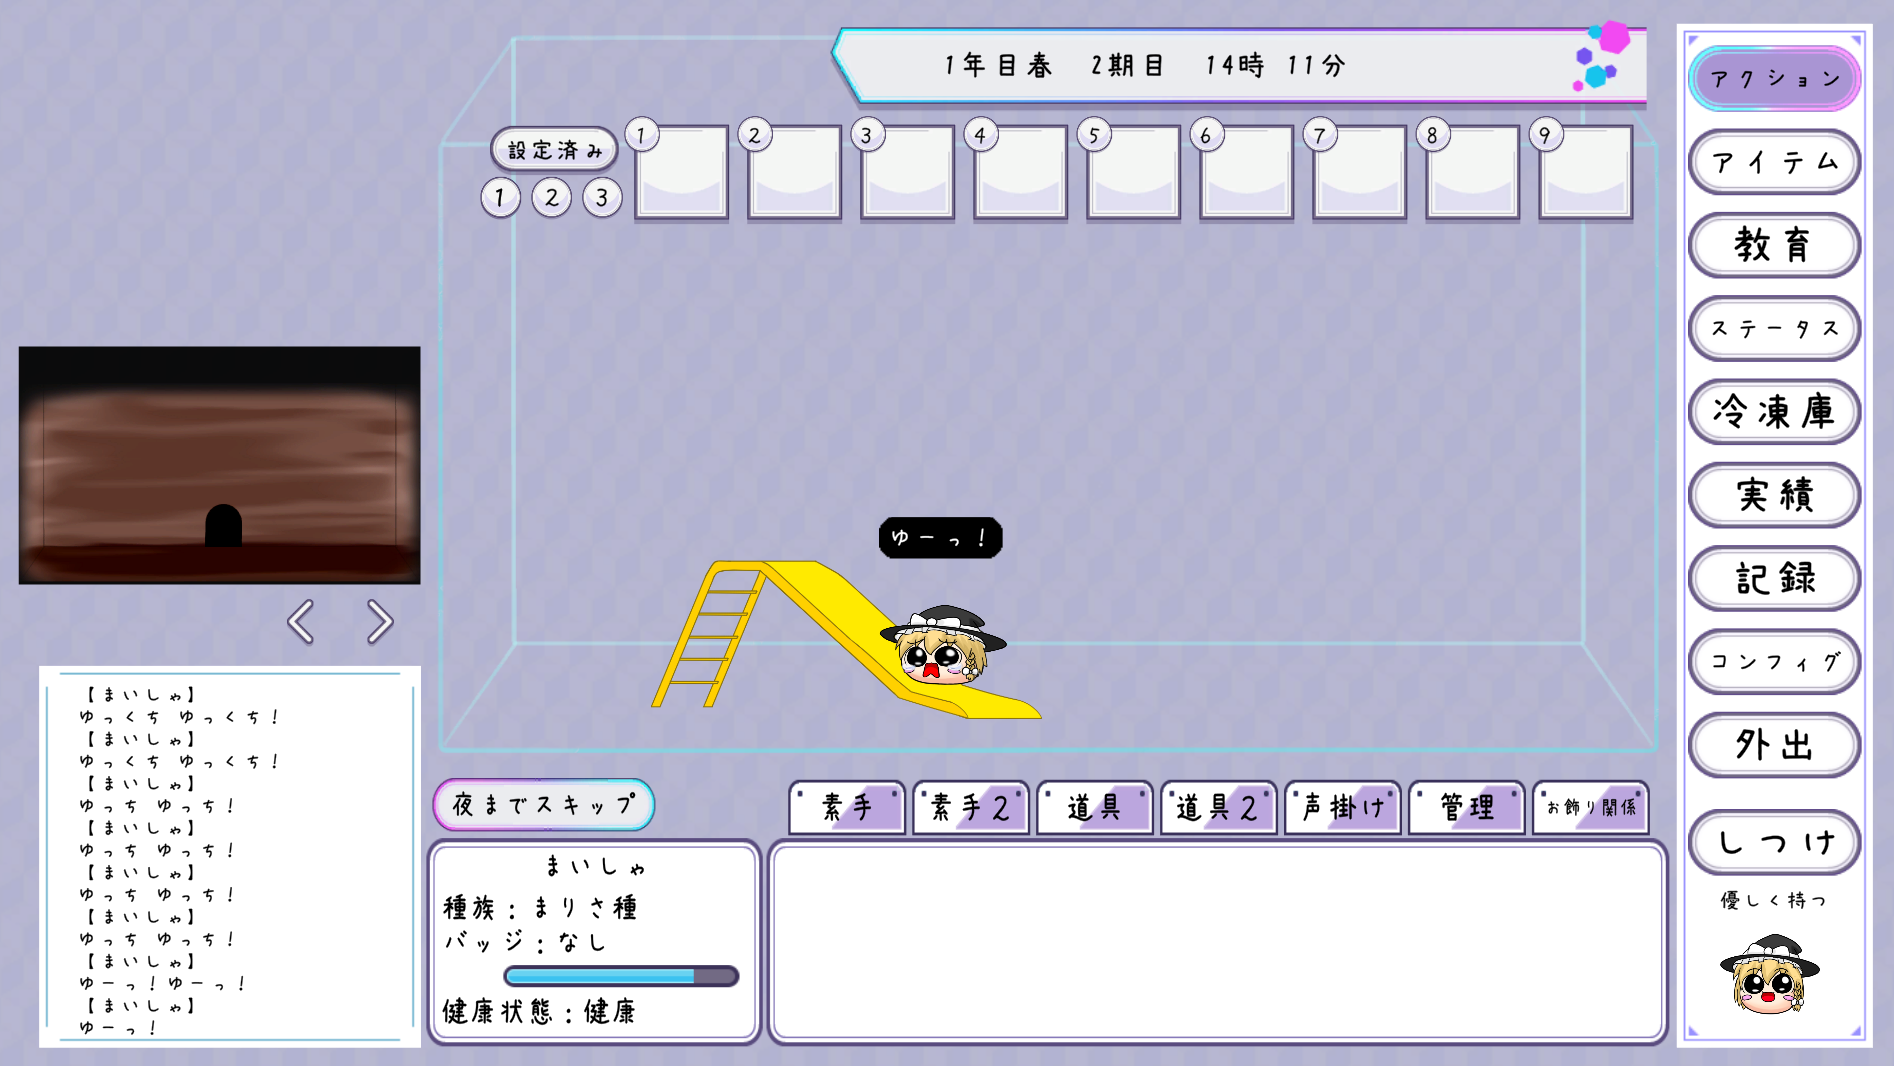Click the まいしゃ name heading in status panel
Image resolution: width=1894 pixels, height=1066 pixels.
pyautogui.click(x=596, y=866)
